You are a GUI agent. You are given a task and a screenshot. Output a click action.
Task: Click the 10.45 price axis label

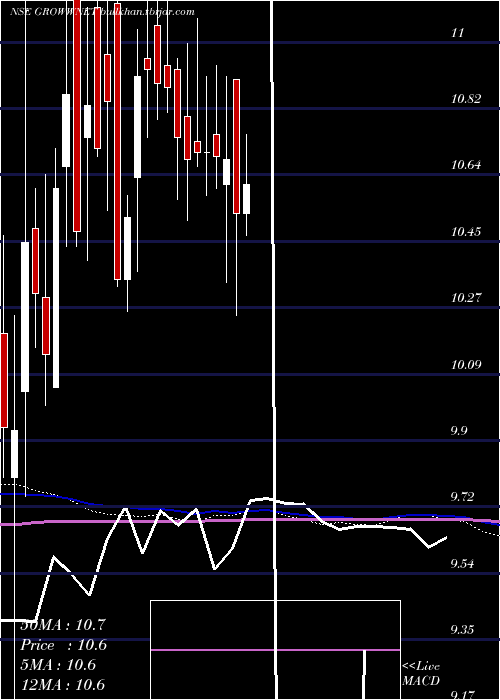tap(466, 231)
